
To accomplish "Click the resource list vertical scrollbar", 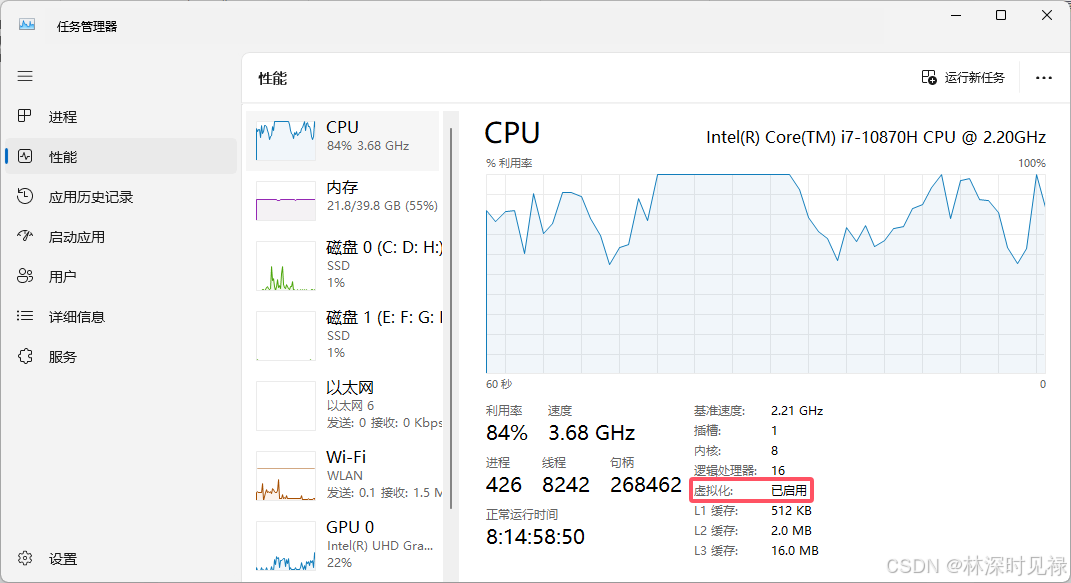I will 451,317.
